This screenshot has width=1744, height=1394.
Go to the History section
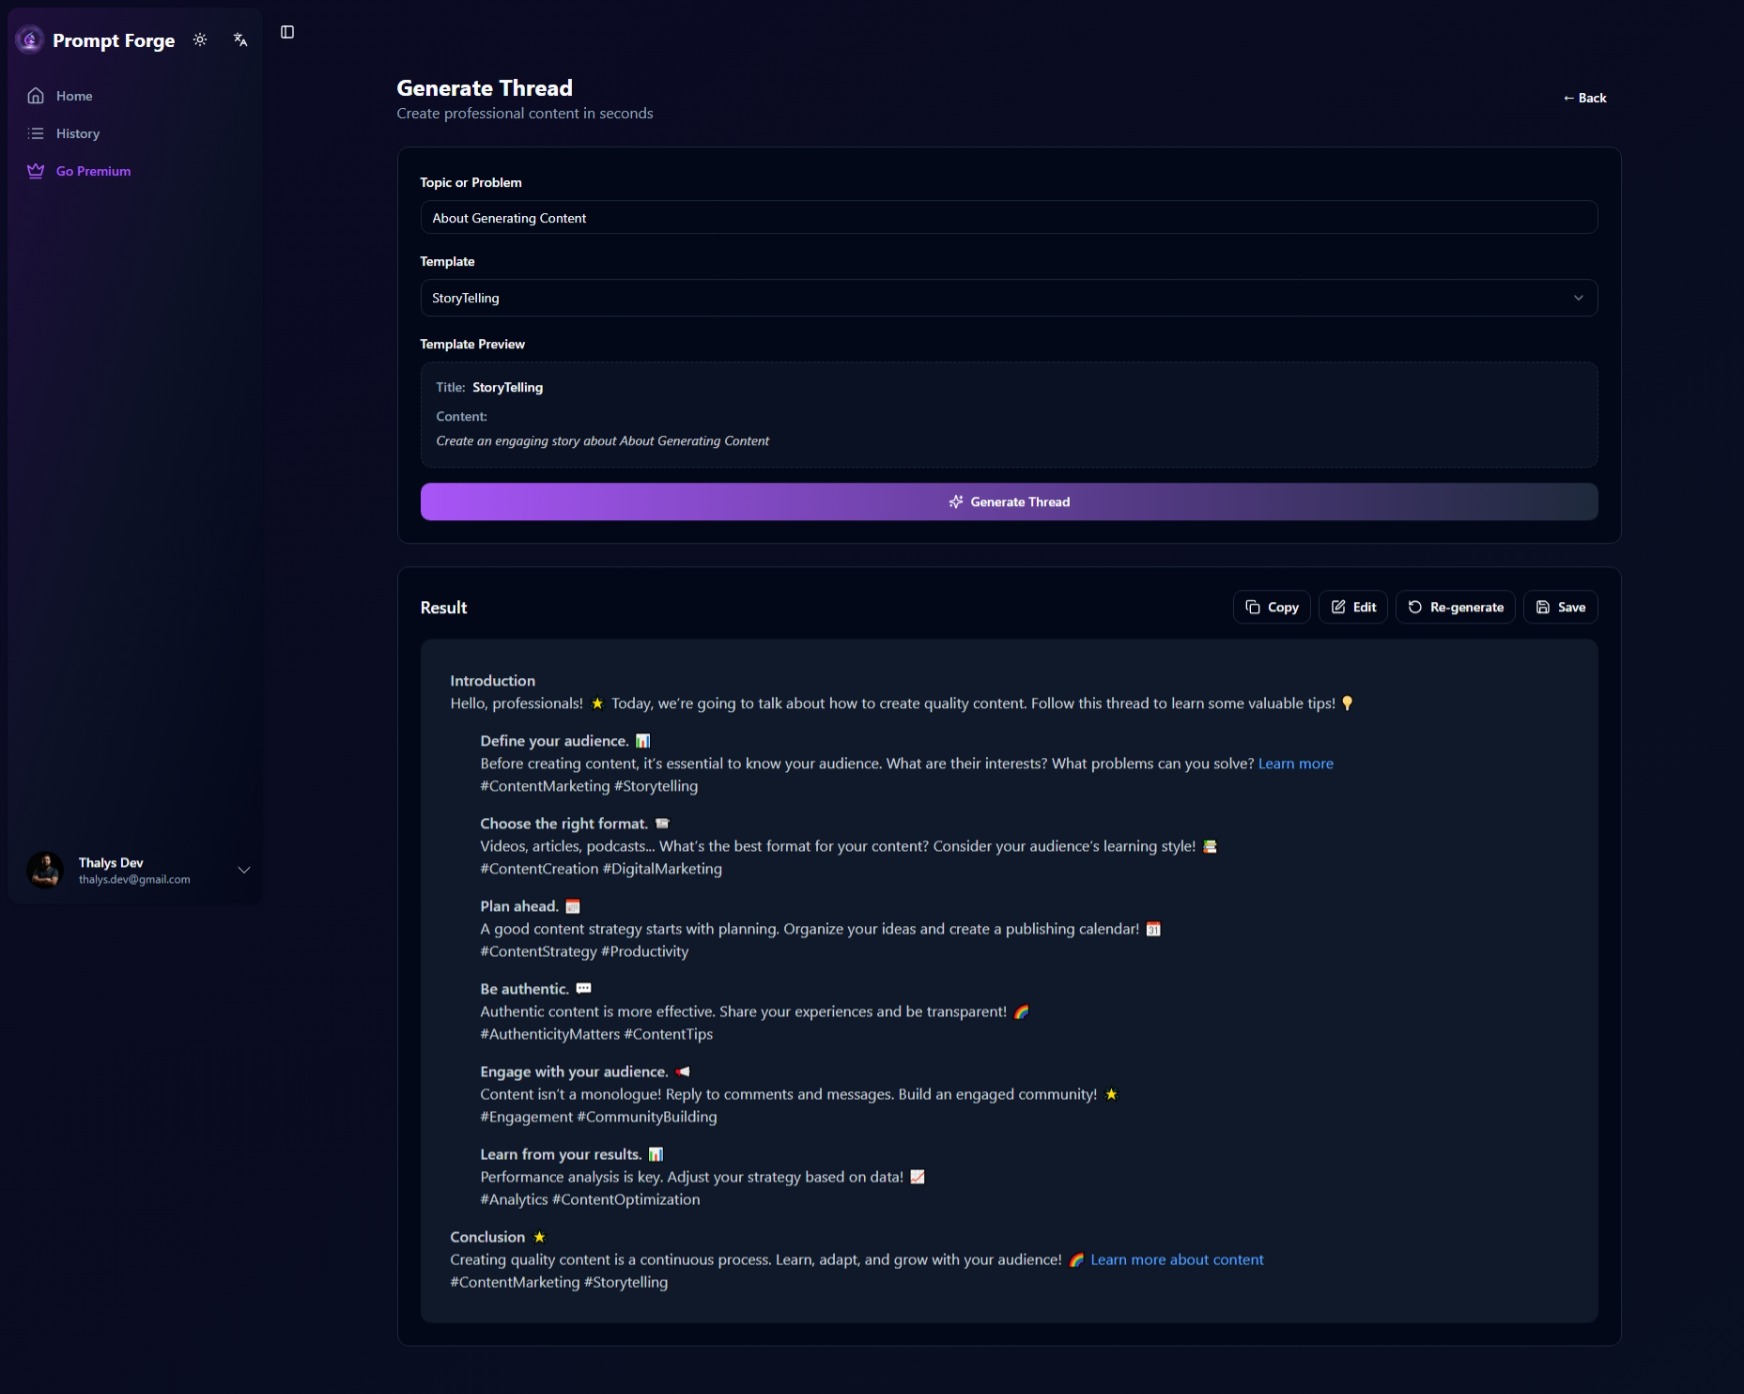click(x=77, y=133)
